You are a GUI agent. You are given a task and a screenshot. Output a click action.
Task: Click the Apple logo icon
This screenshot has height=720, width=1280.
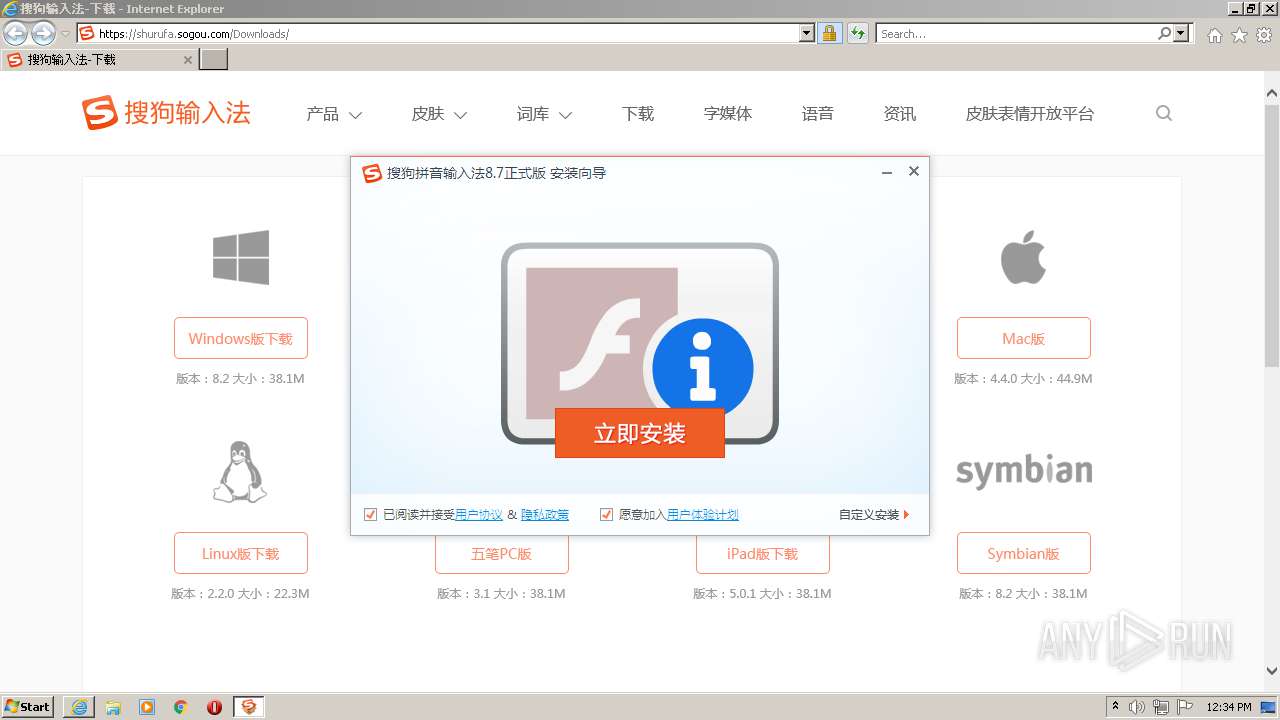[1023, 257]
